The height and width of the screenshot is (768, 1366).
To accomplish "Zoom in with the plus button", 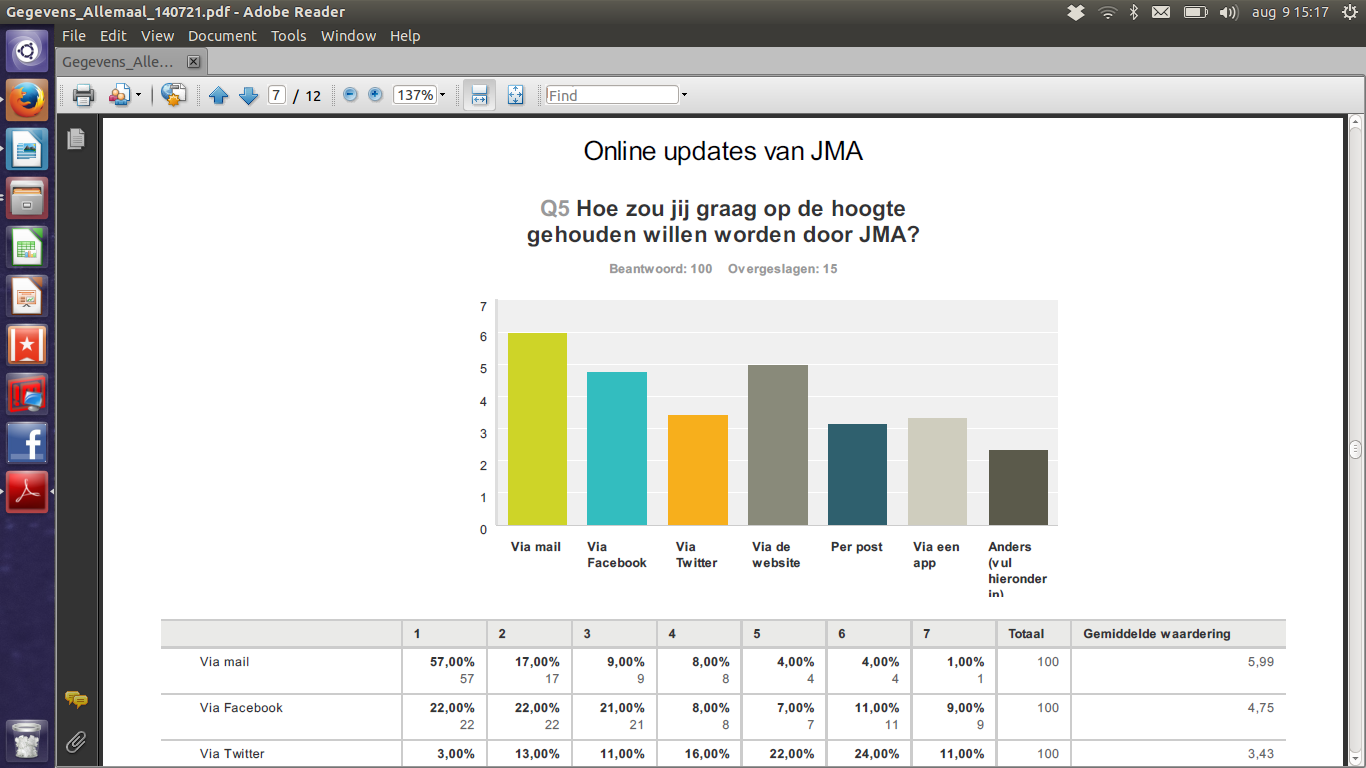I will point(375,94).
